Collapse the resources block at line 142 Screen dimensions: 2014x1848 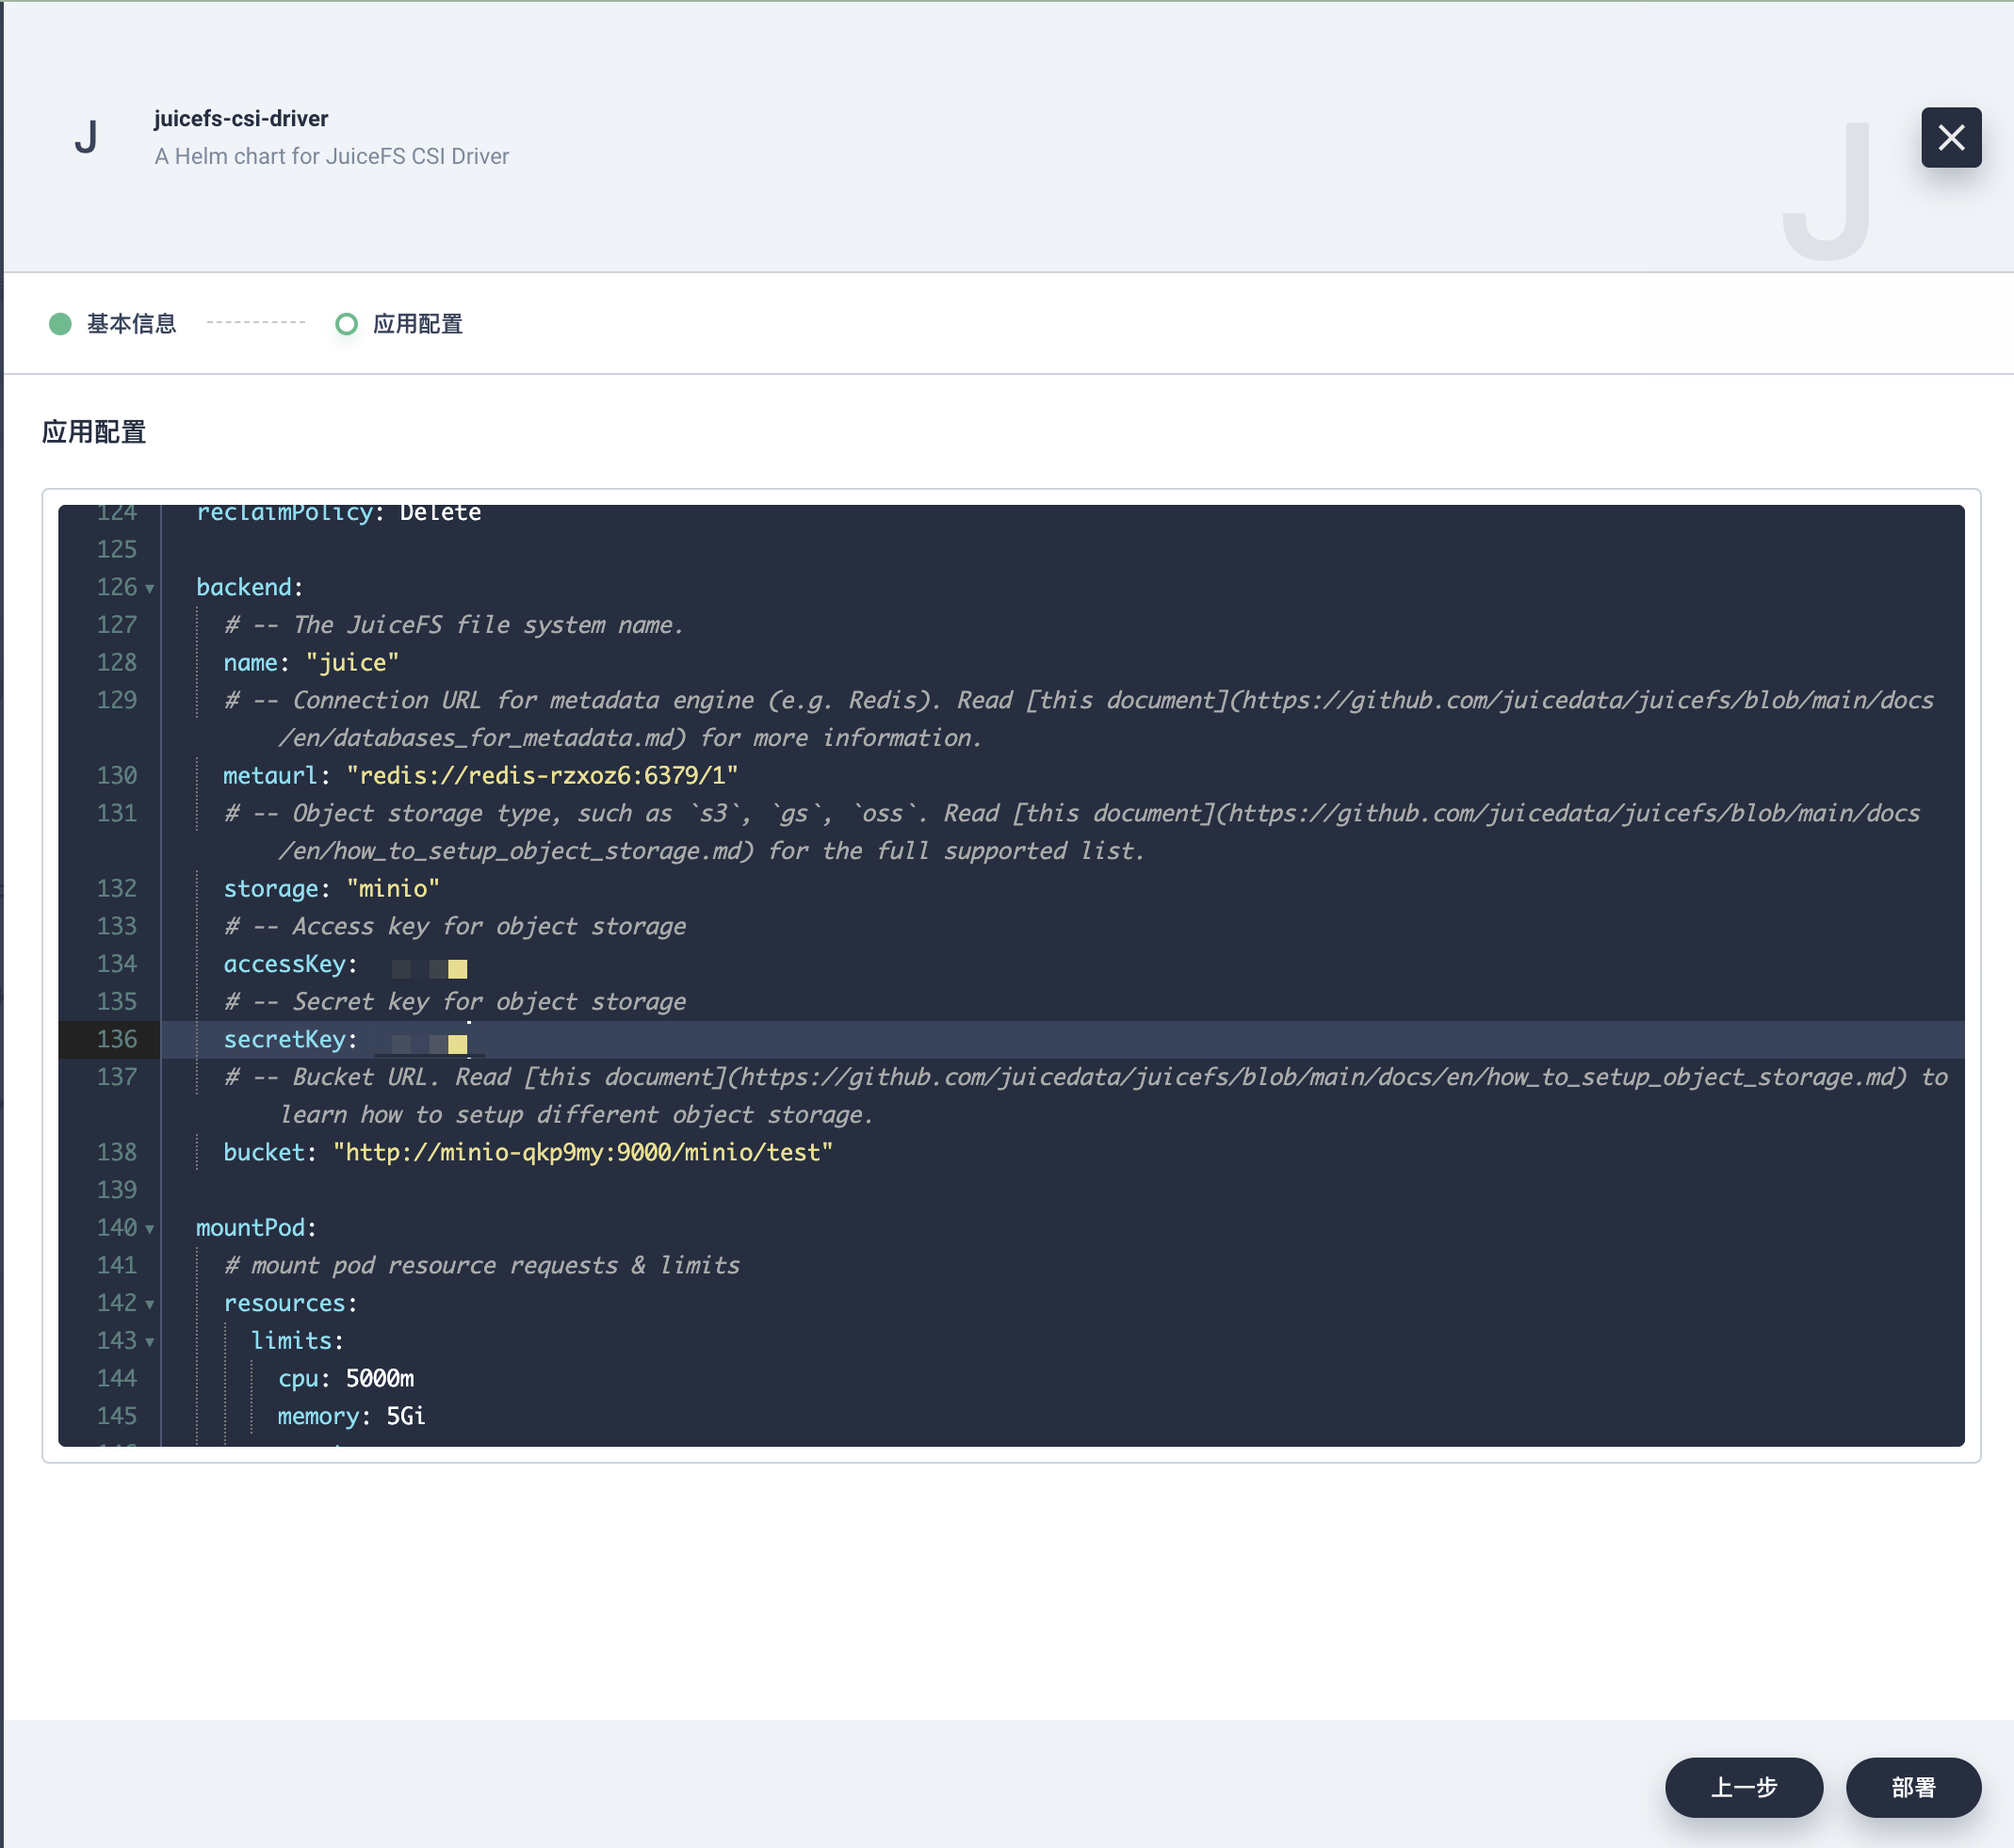[x=150, y=1304]
